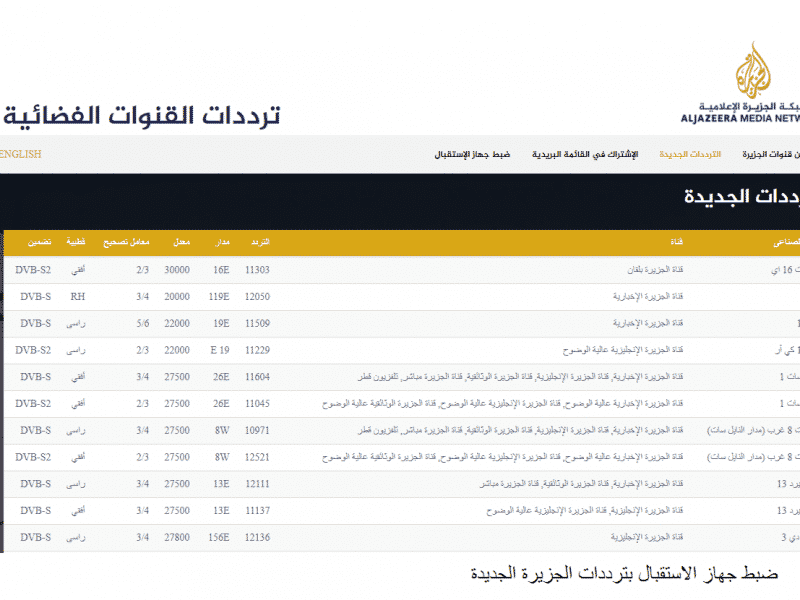The image size is (800, 600).
Task: Select the frequency value 11229
Action: (257, 350)
